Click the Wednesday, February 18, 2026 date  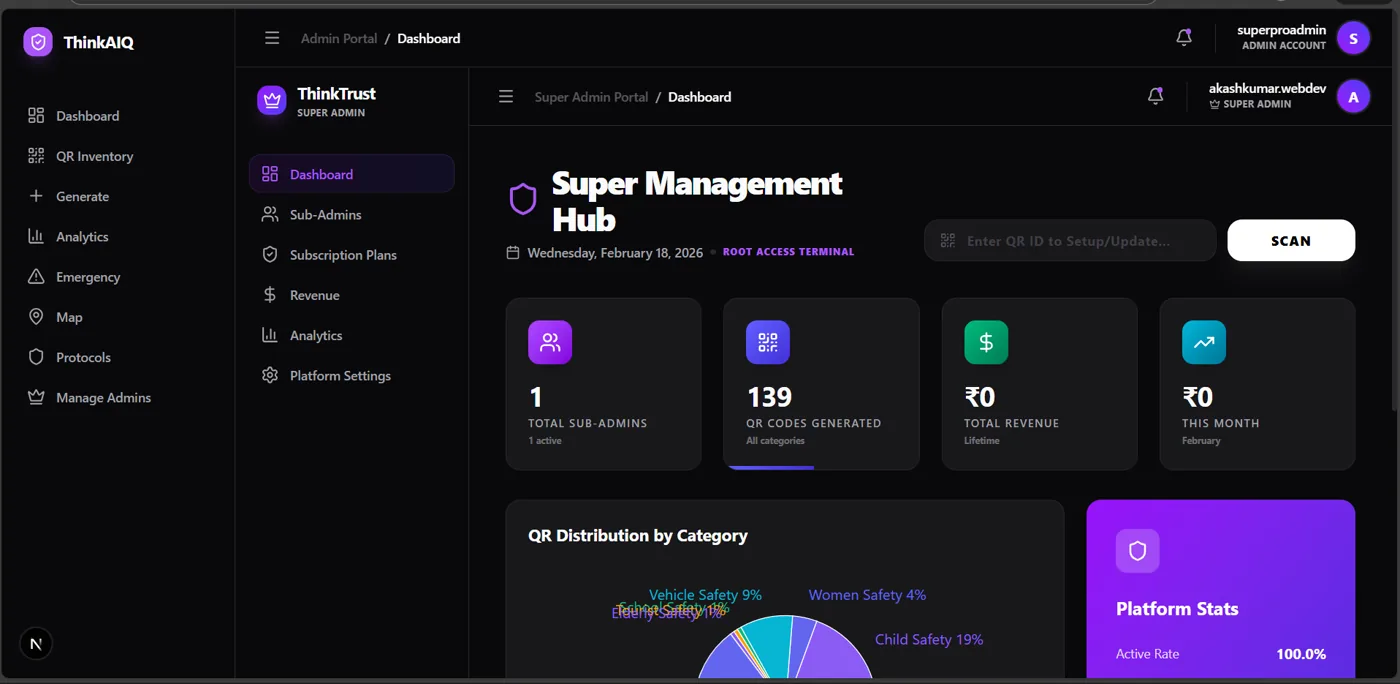pyautogui.click(x=615, y=253)
